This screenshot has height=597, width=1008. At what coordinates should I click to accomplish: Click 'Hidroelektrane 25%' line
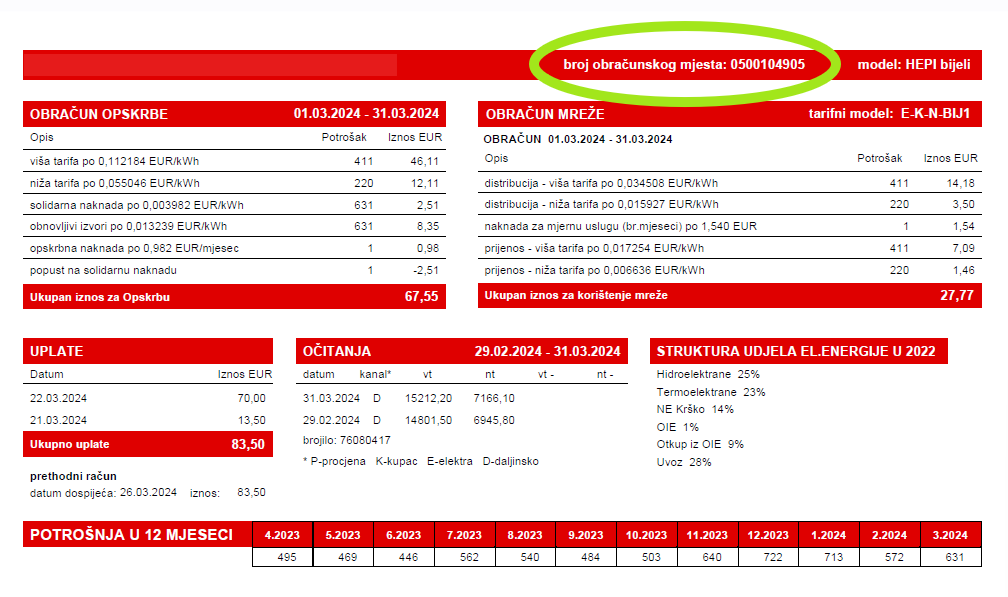coord(708,374)
